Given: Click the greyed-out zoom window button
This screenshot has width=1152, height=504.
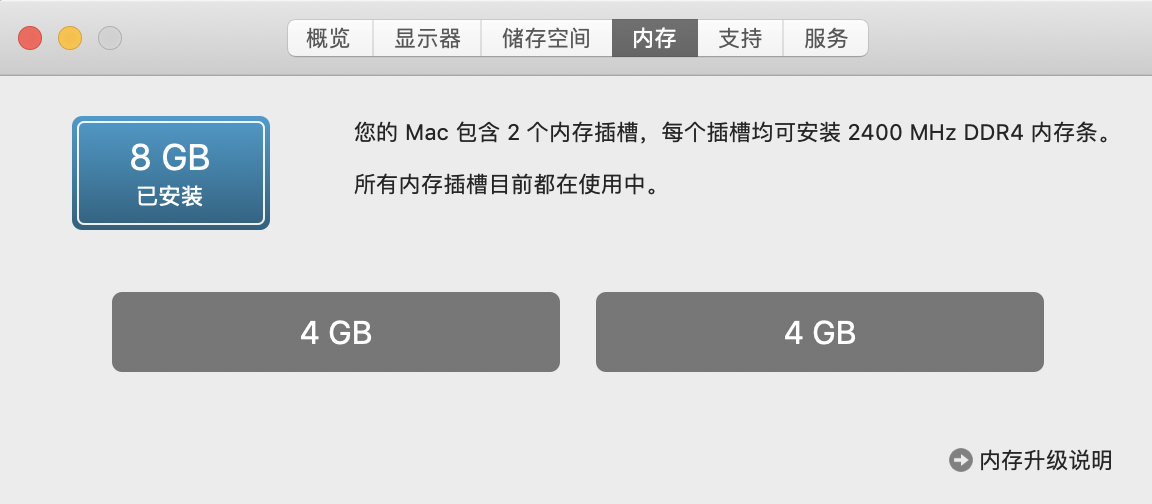Looking at the screenshot, I should [109, 37].
